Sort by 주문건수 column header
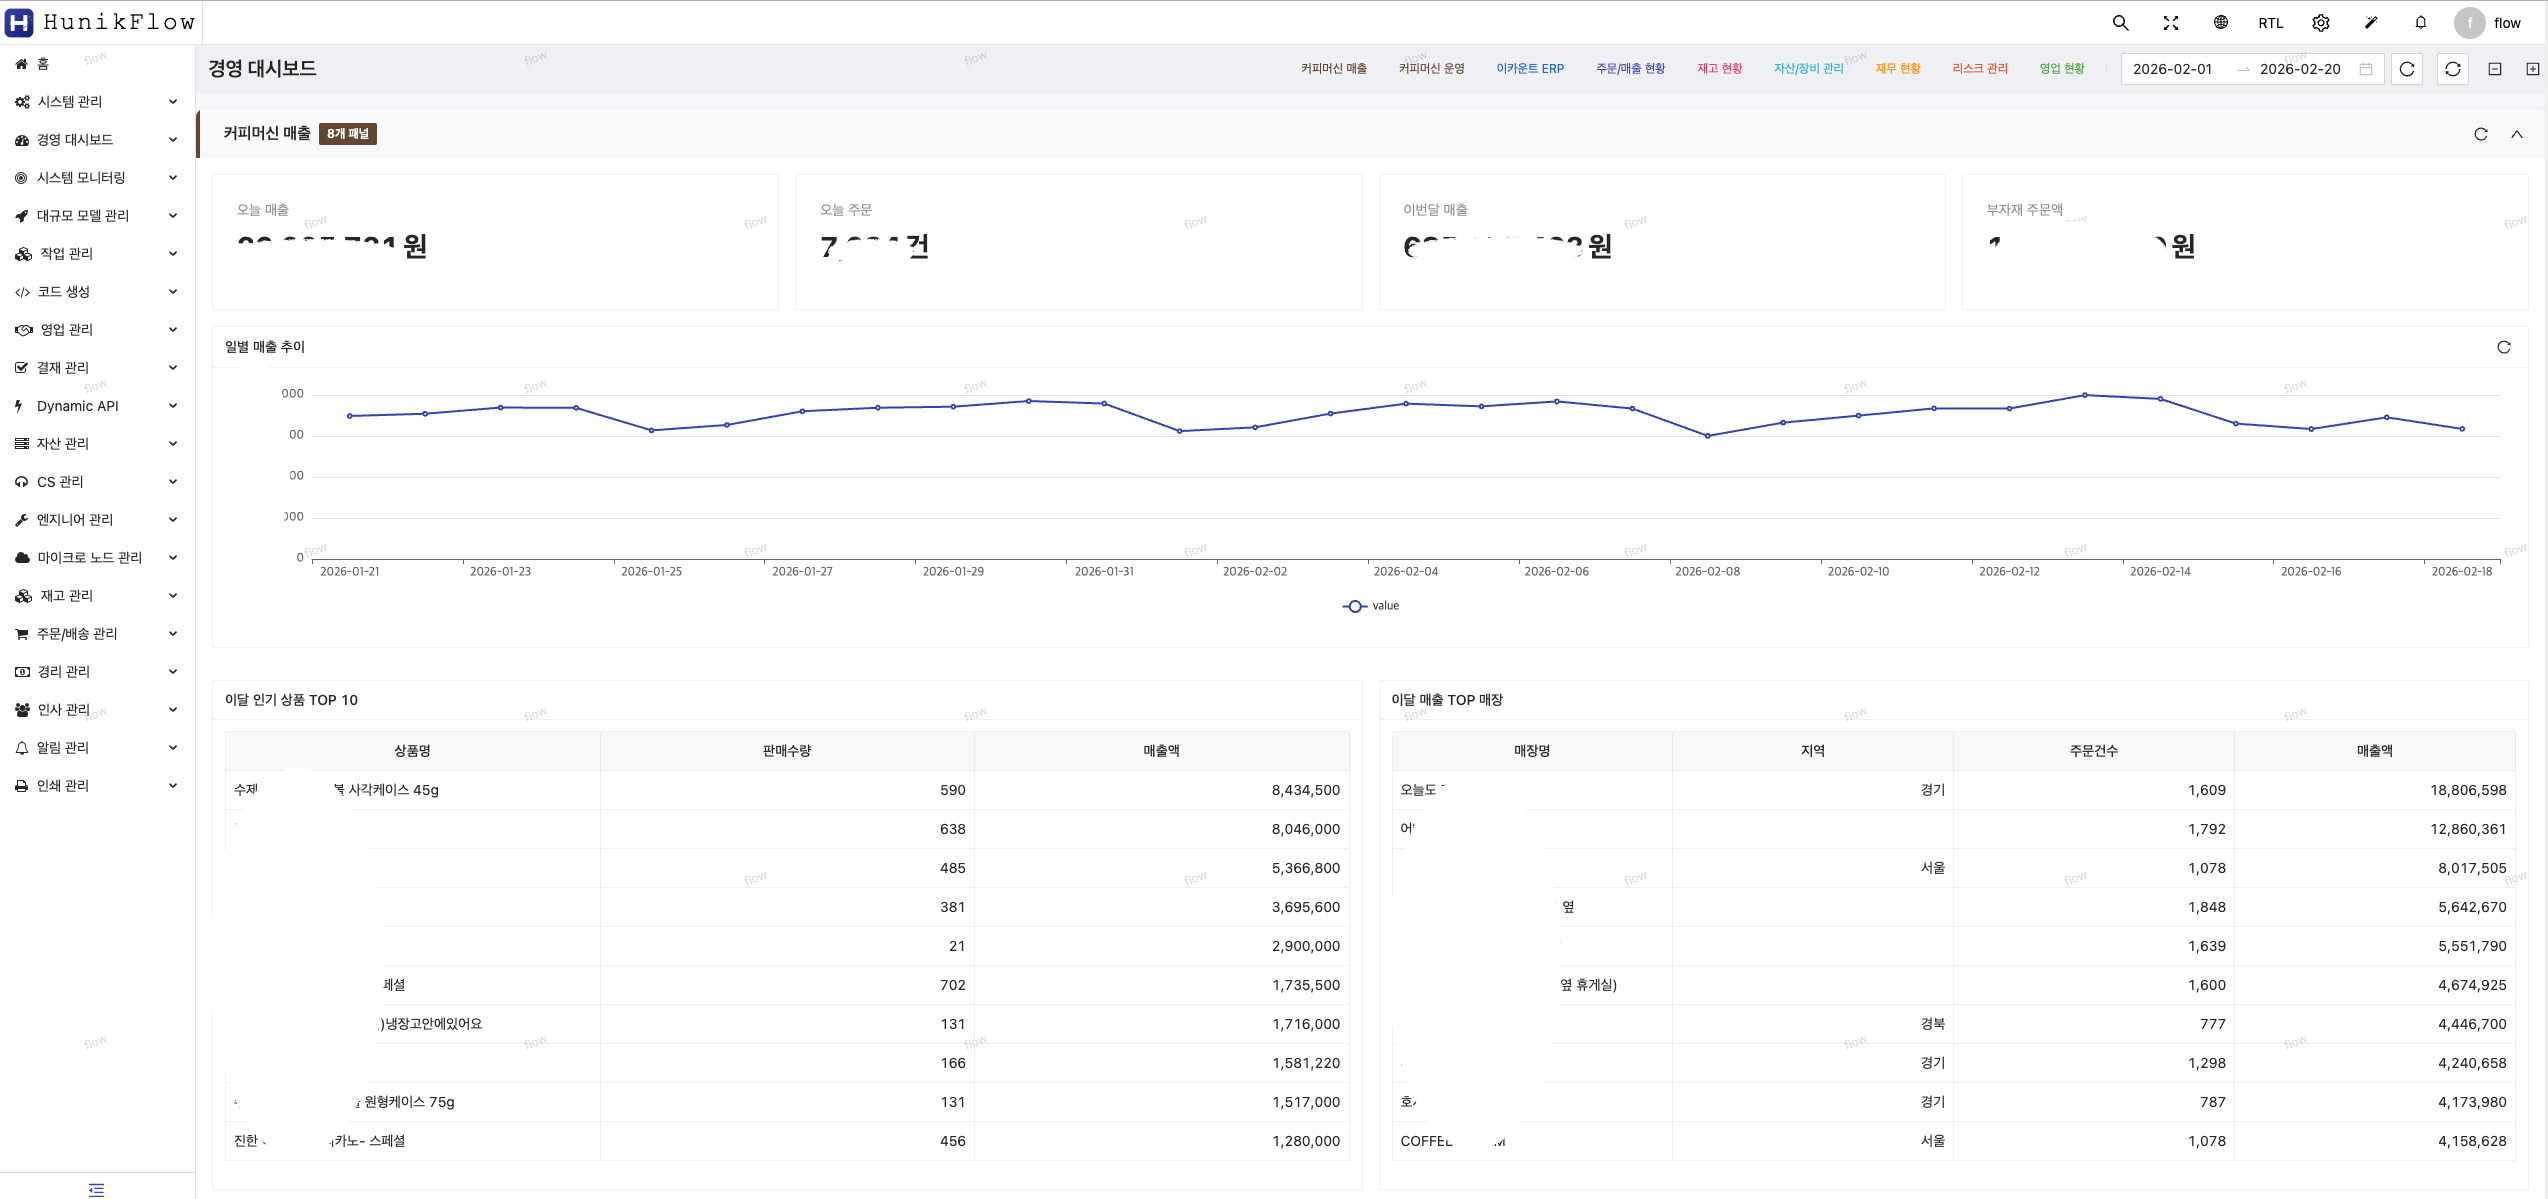 2094,751
